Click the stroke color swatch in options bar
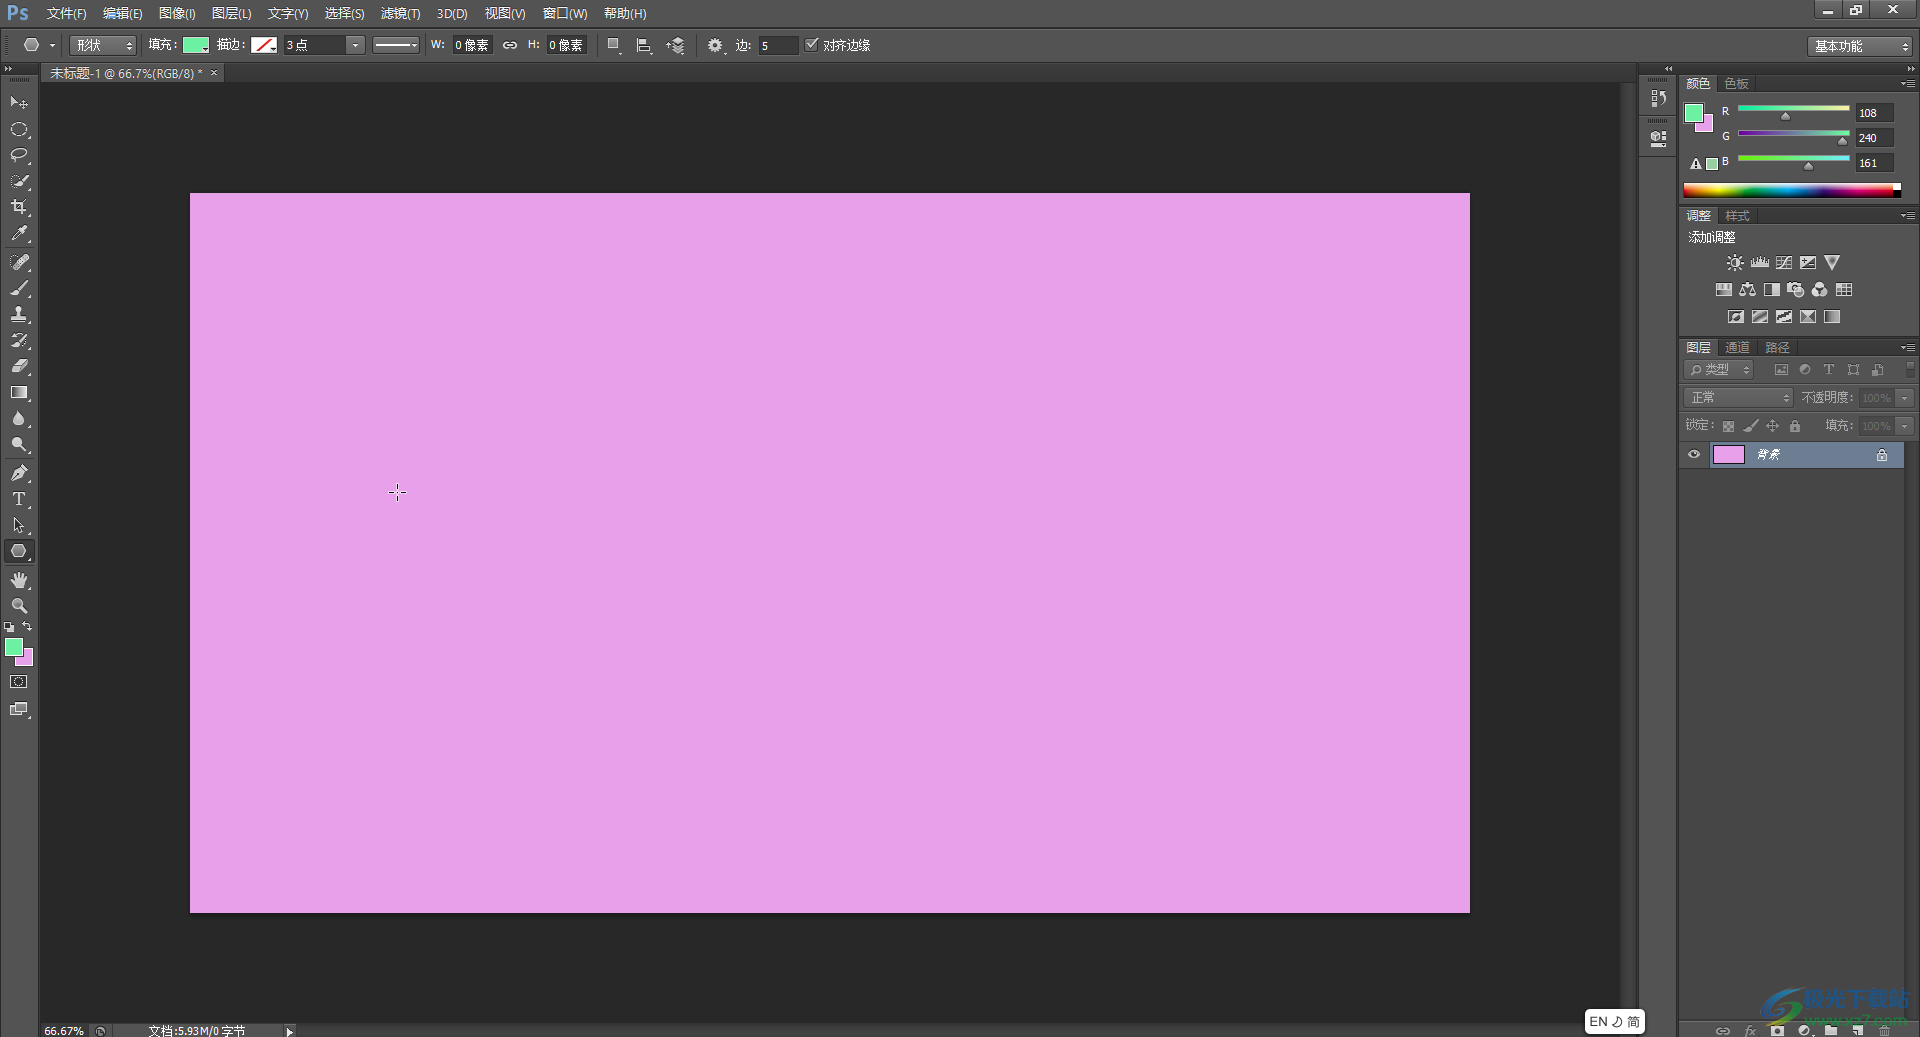1920x1037 pixels. pos(264,45)
